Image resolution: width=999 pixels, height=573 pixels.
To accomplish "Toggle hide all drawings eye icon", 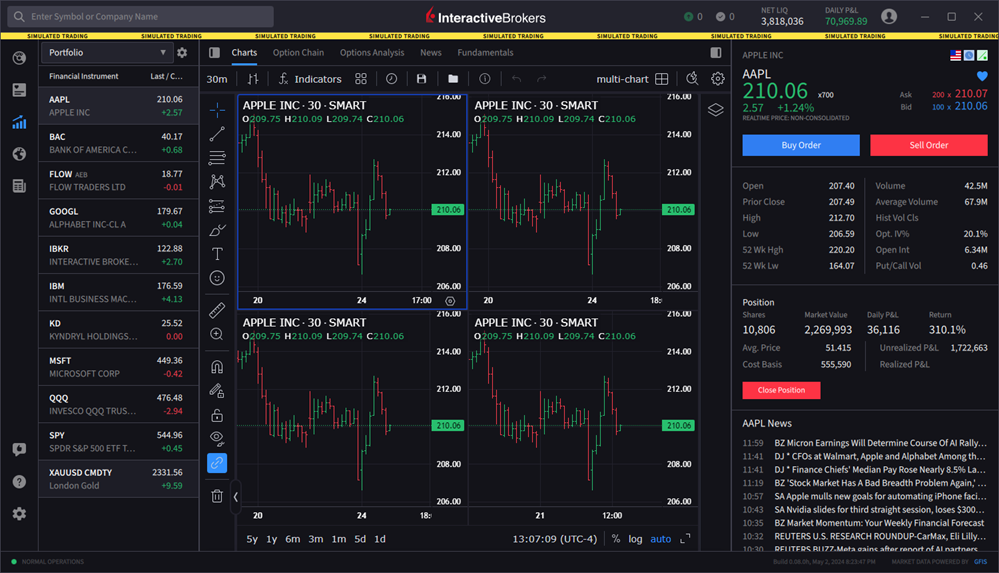I will [x=217, y=439].
